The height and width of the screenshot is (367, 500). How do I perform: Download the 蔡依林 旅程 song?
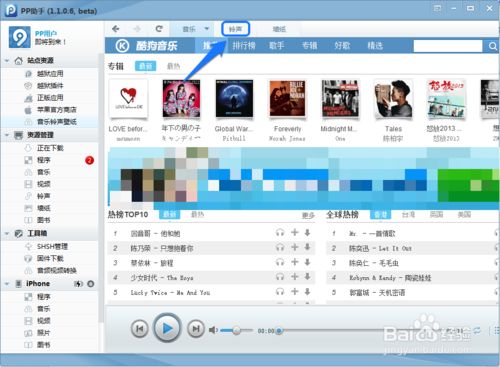307,262
